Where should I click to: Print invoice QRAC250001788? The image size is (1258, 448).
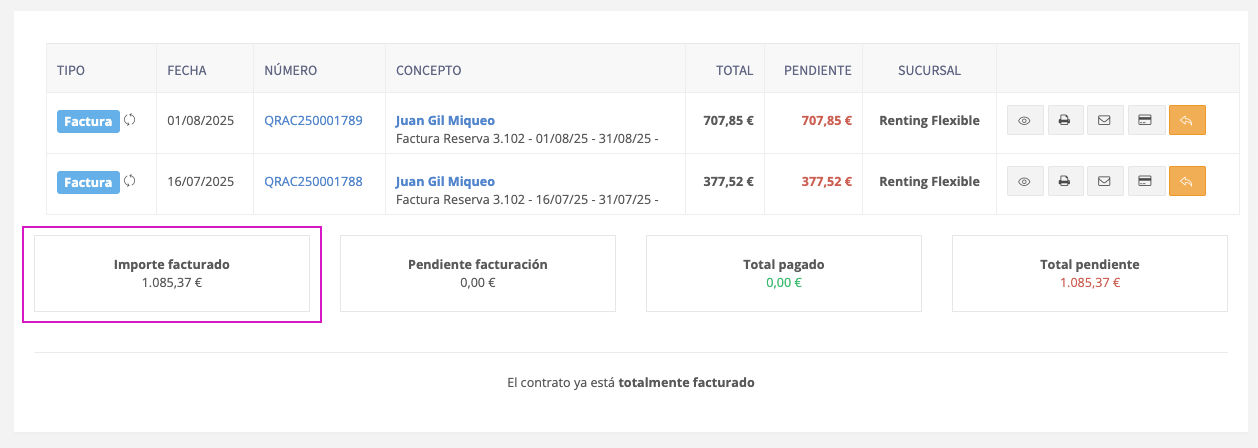pyautogui.click(x=1065, y=181)
